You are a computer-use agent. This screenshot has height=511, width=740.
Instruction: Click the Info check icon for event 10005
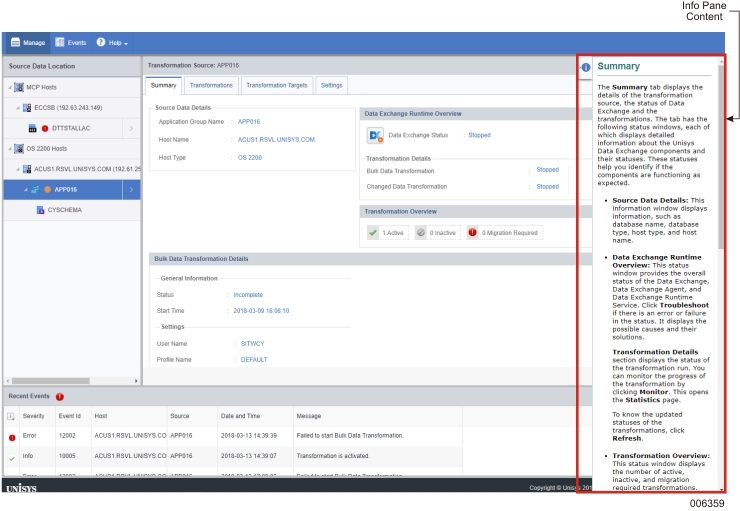coord(12,458)
